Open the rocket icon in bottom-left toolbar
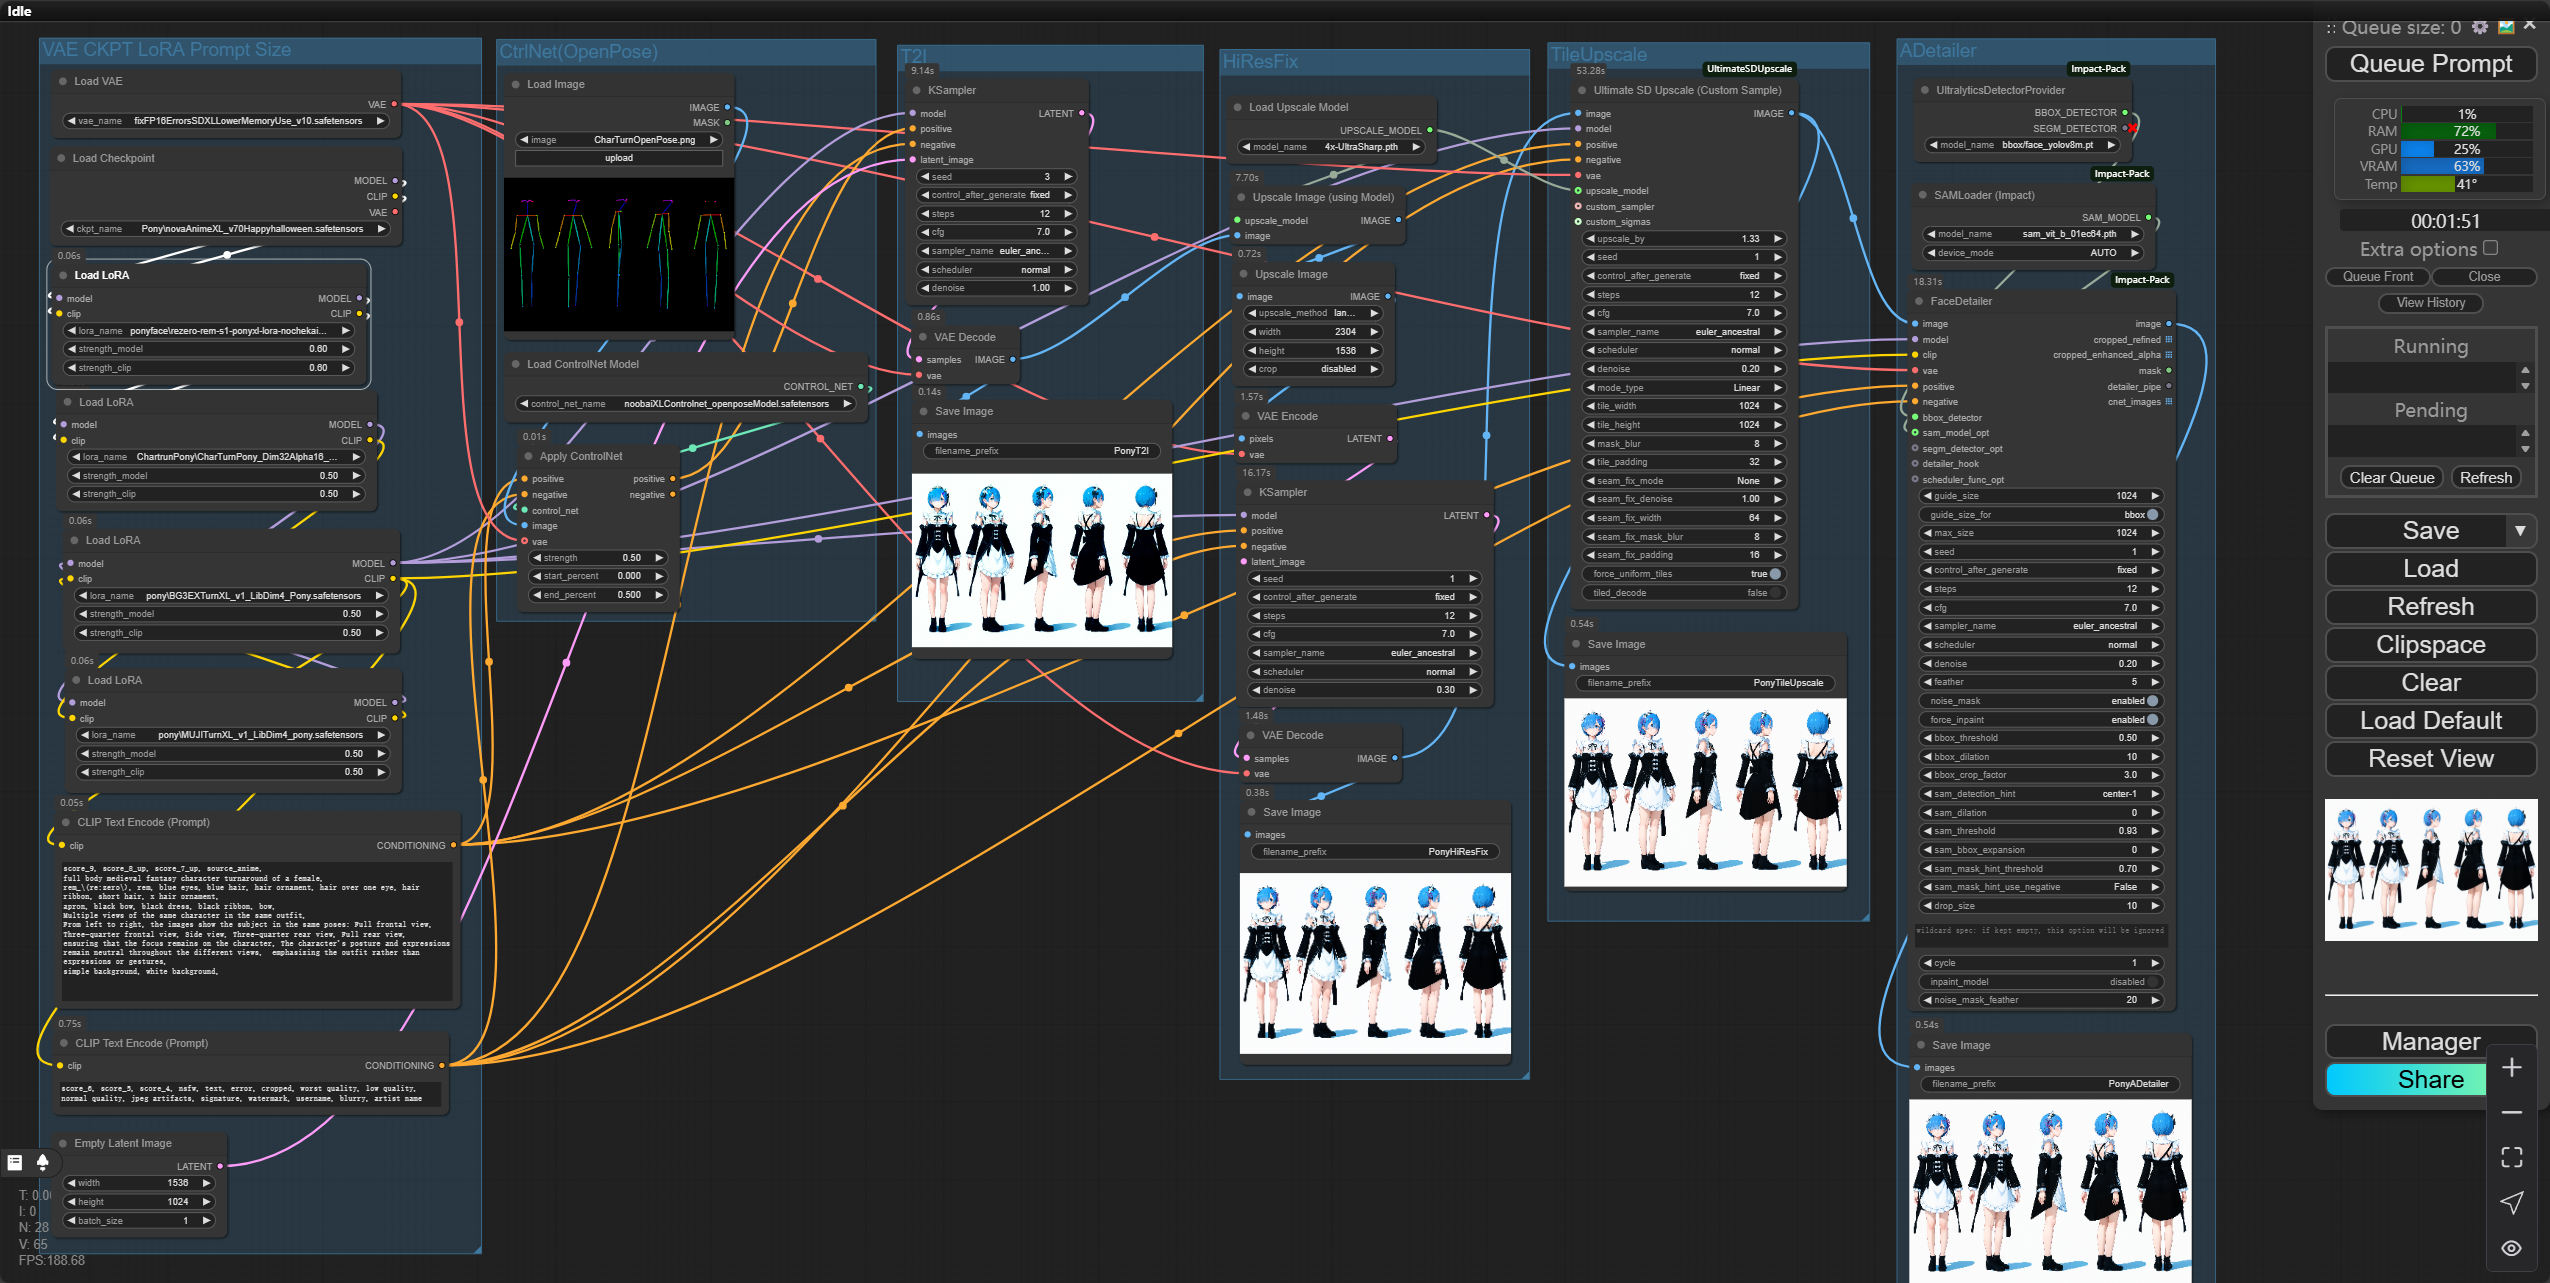 (x=42, y=1162)
